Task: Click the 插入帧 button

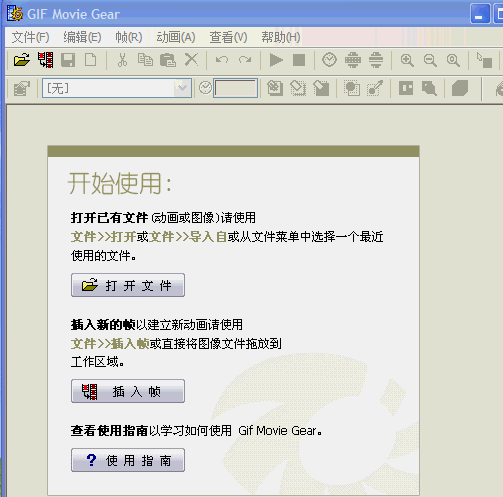Action: (128, 391)
